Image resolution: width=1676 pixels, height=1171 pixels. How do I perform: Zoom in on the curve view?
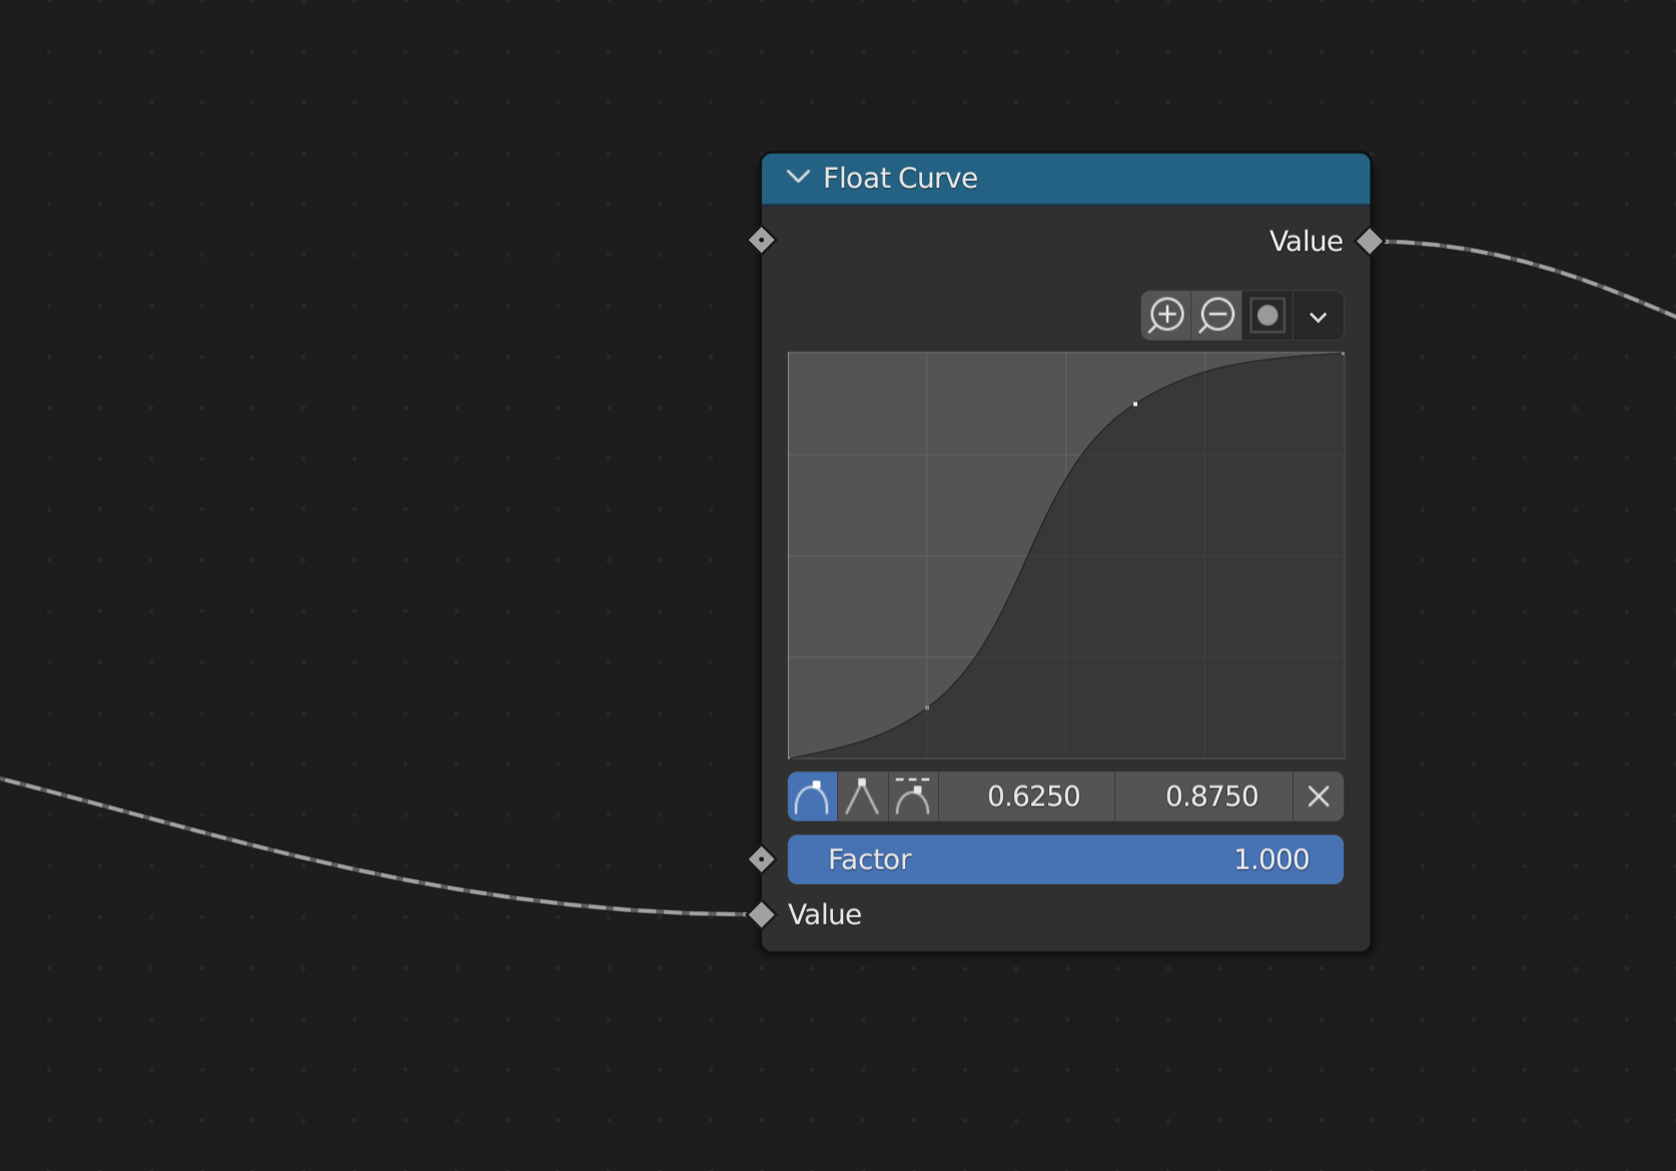tap(1166, 316)
